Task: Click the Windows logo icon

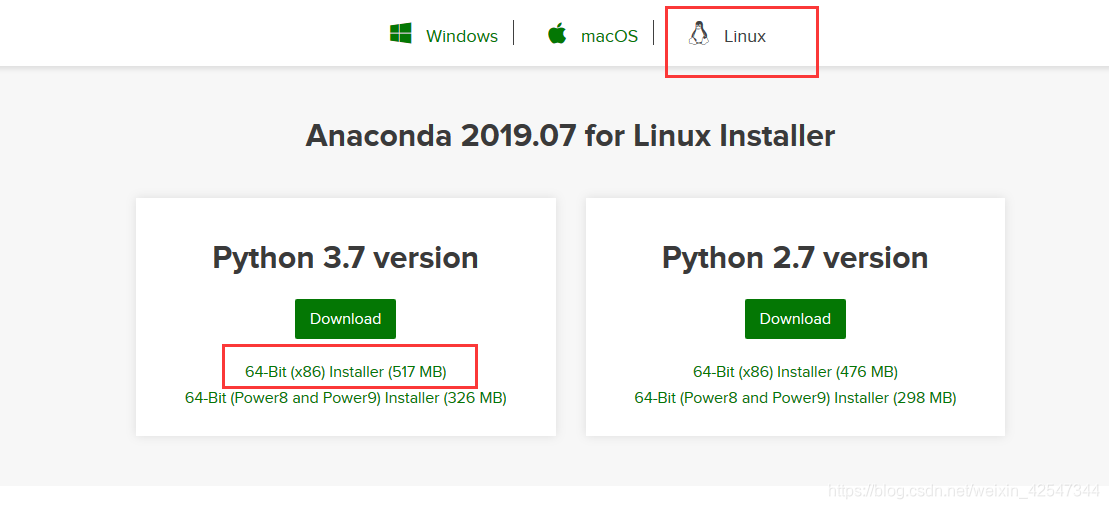Action: pyautogui.click(x=401, y=33)
